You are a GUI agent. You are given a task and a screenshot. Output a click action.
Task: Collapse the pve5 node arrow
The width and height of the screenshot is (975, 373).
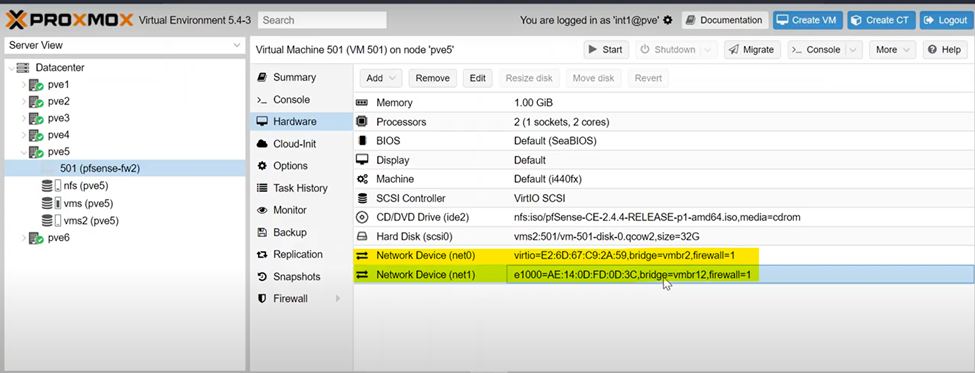click(x=24, y=152)
